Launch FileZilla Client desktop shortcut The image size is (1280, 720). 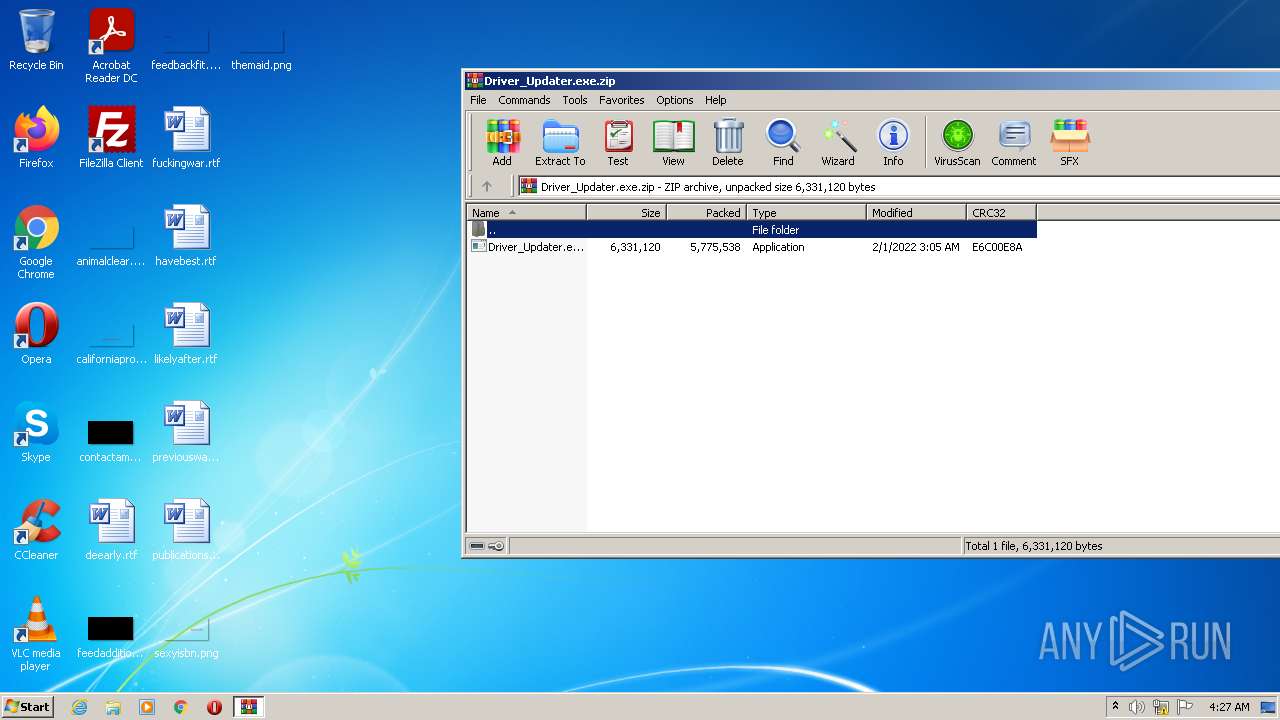tap(111, 137)
